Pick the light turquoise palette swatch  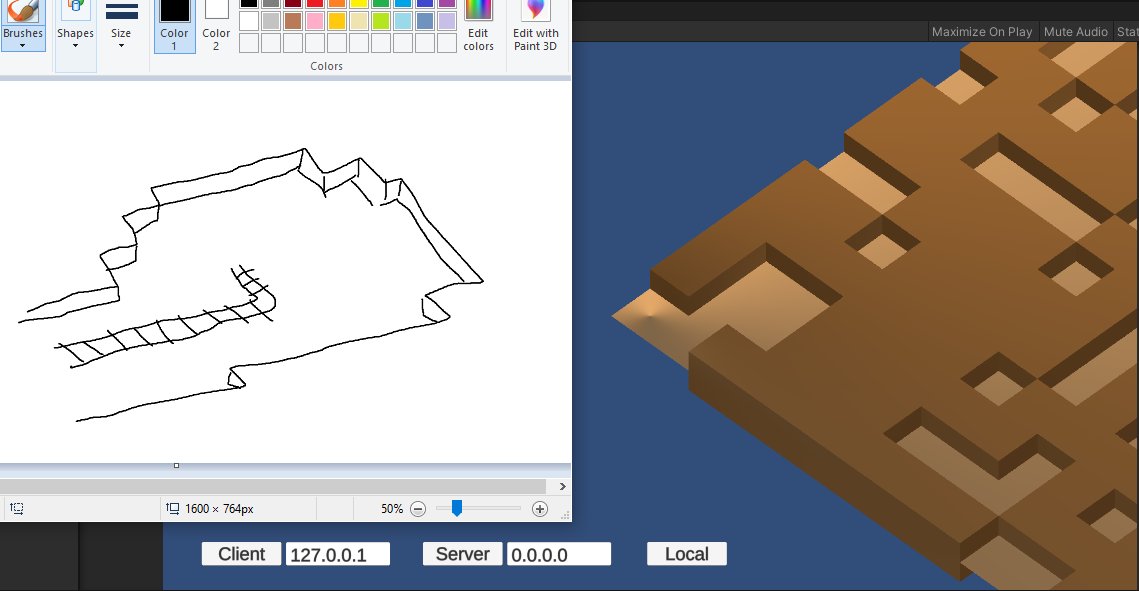(x=403, y=21)
